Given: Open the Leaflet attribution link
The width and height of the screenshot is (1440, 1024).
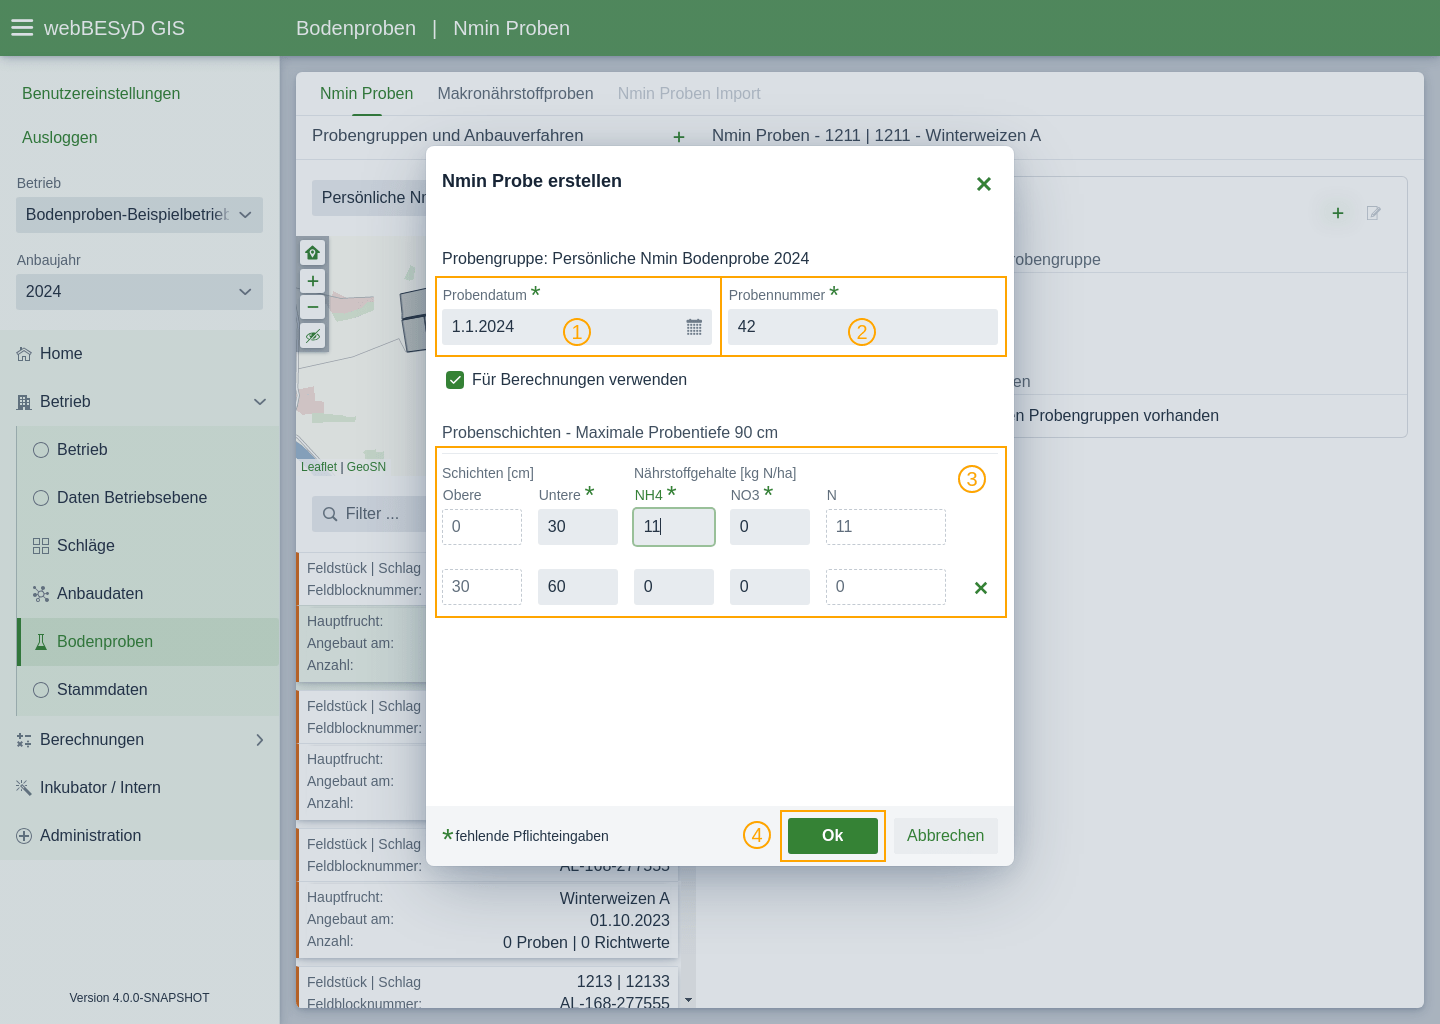Looking at the screenshot, I should coord(319,467).
